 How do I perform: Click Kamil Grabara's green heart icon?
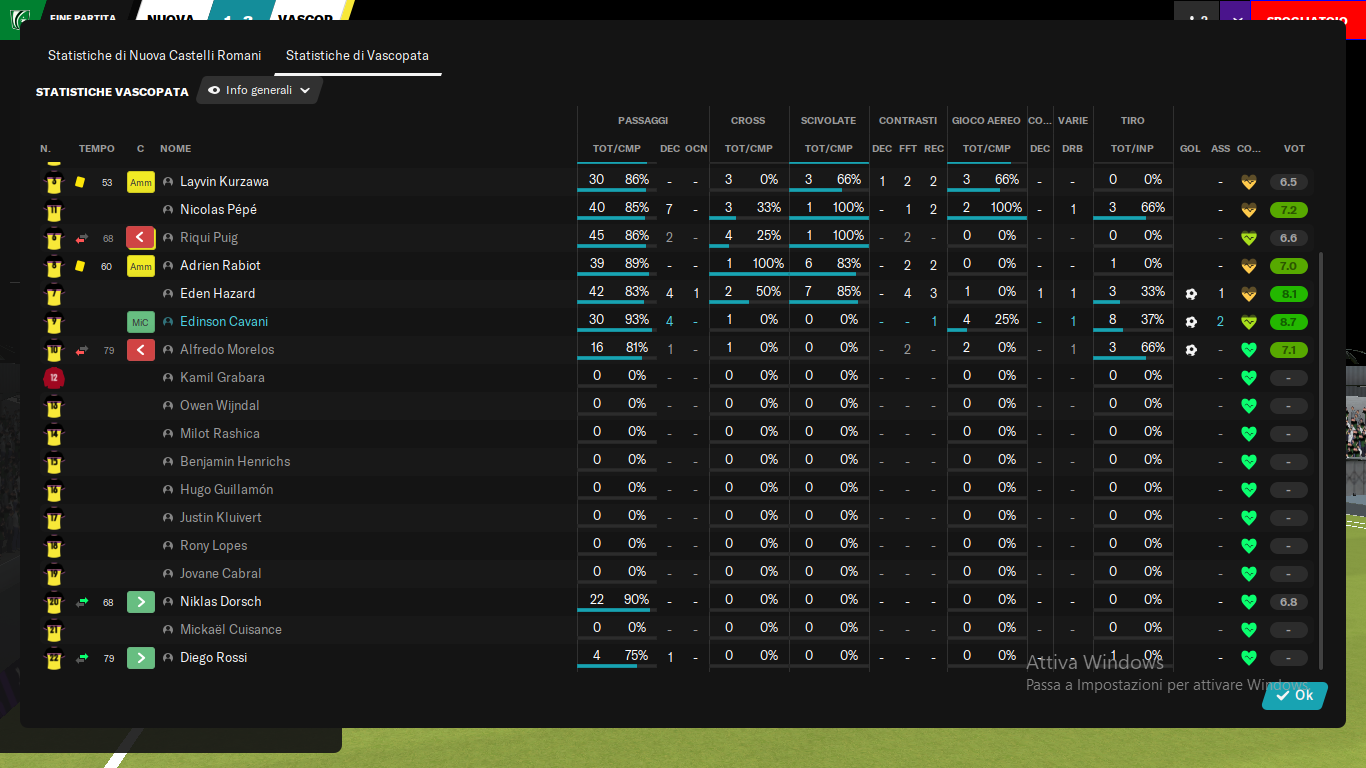click(1248, 378)
